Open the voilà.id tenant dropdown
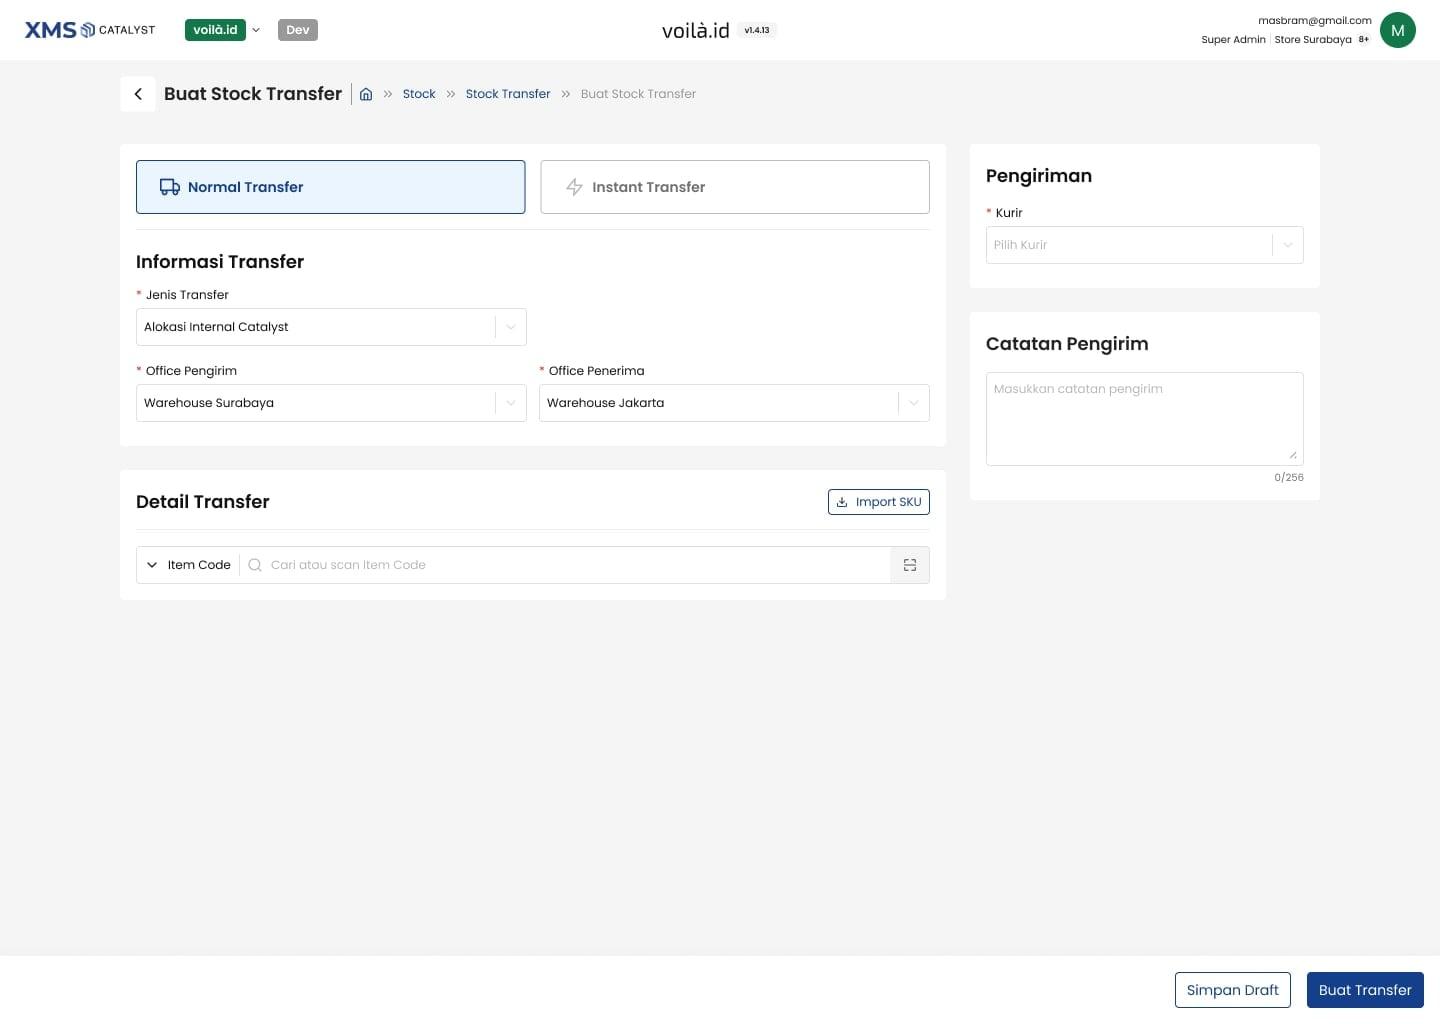Image resolution: width=1440 pixels, height=1024 pixels. tap(223, 30)
